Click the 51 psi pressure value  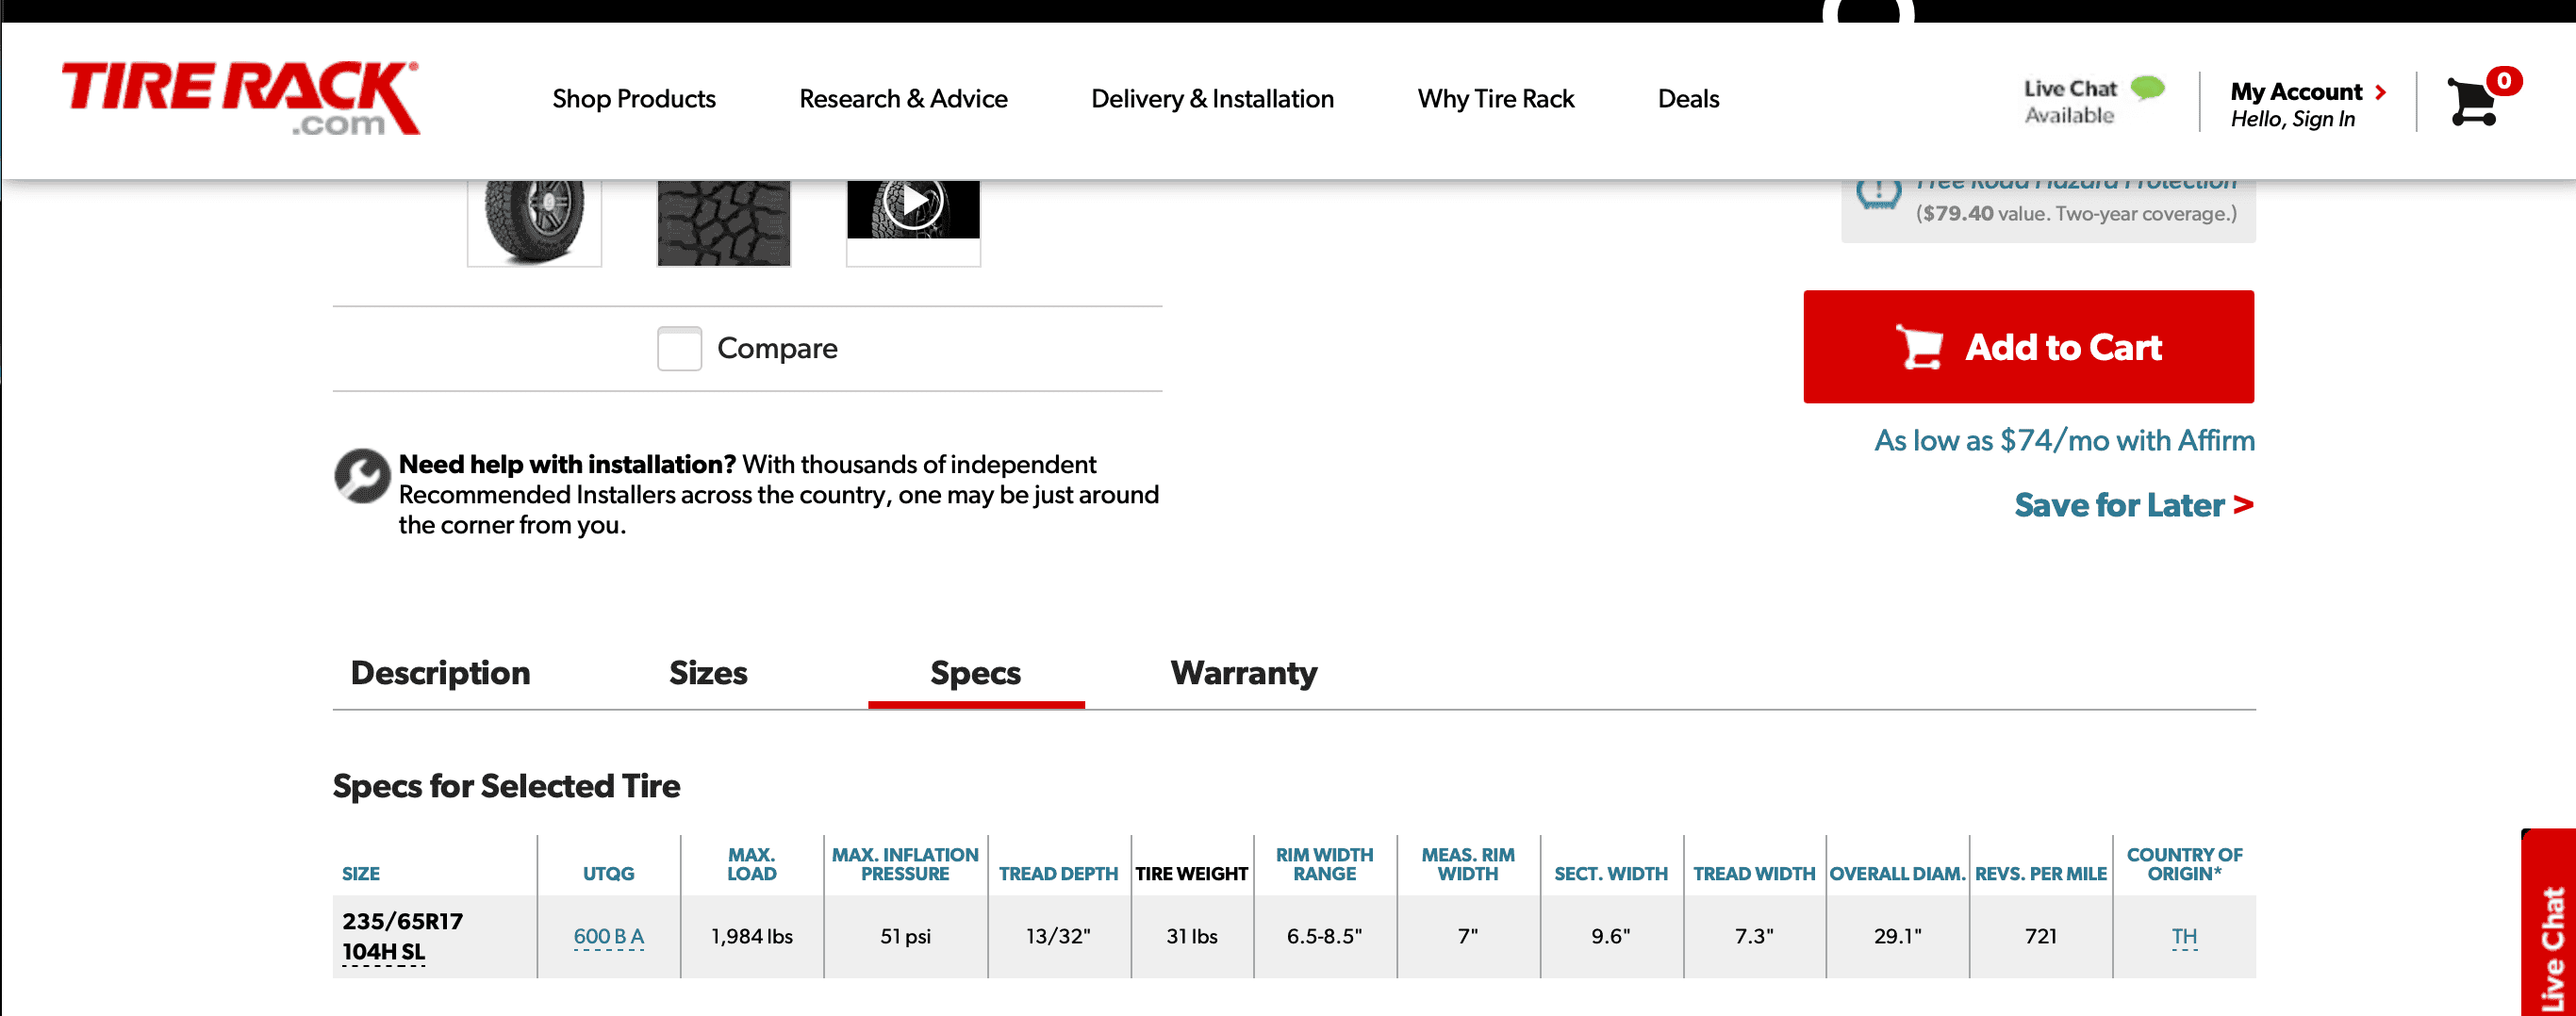click(905, 937)
